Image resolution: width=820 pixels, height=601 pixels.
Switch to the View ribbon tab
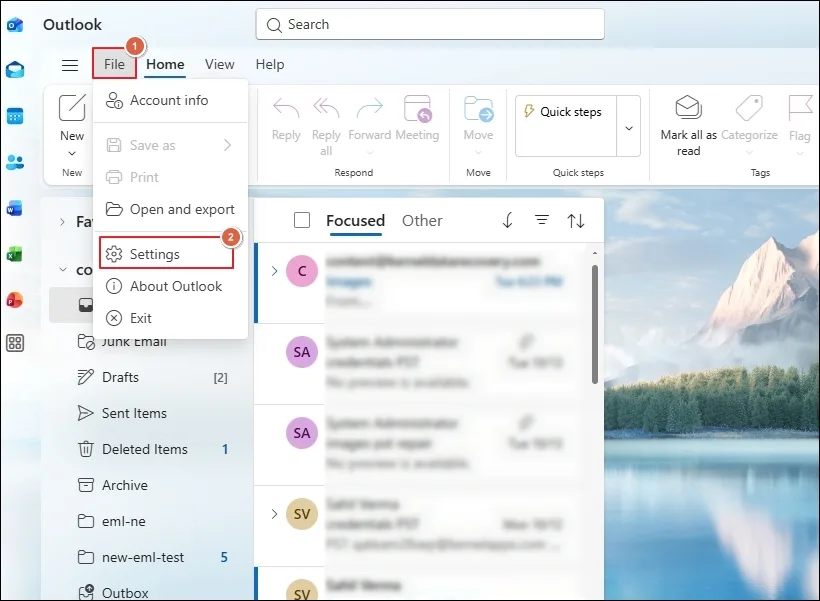220,64
